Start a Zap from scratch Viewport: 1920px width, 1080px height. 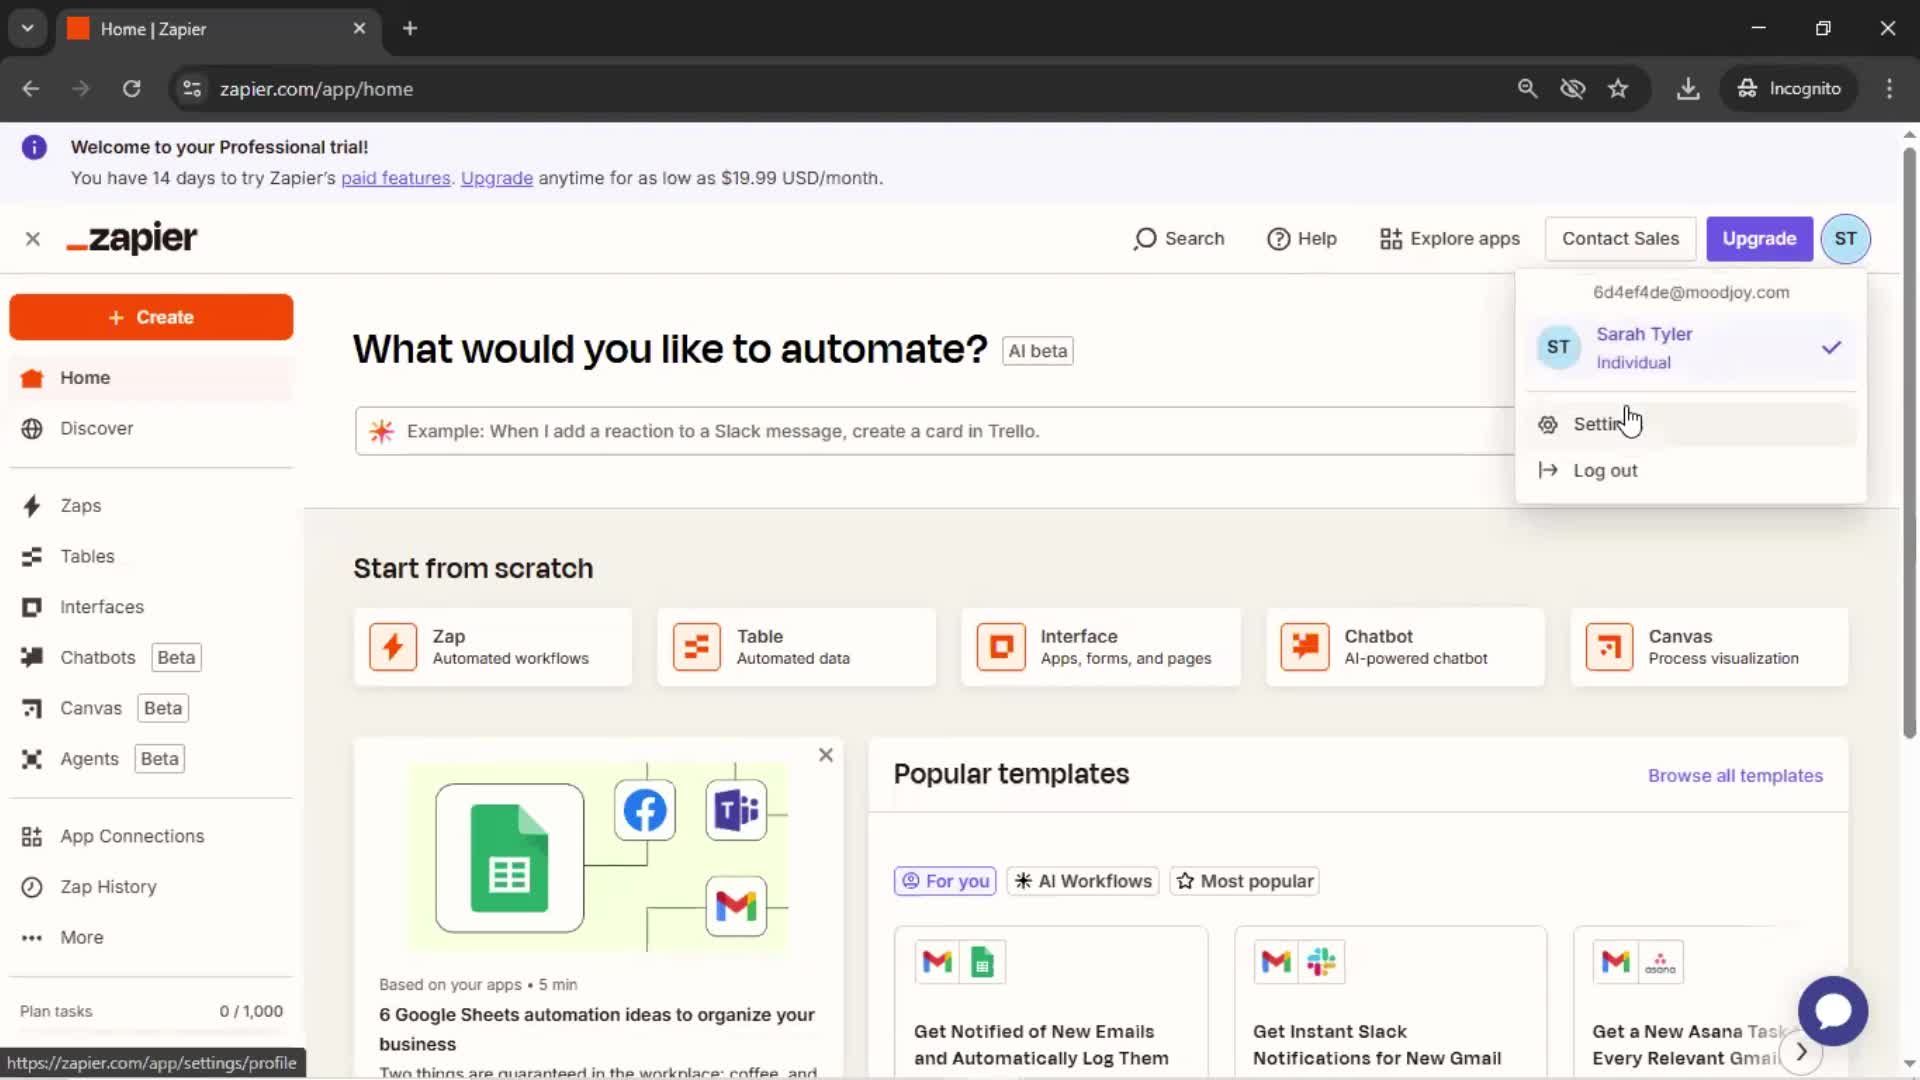tap(493, 647)
